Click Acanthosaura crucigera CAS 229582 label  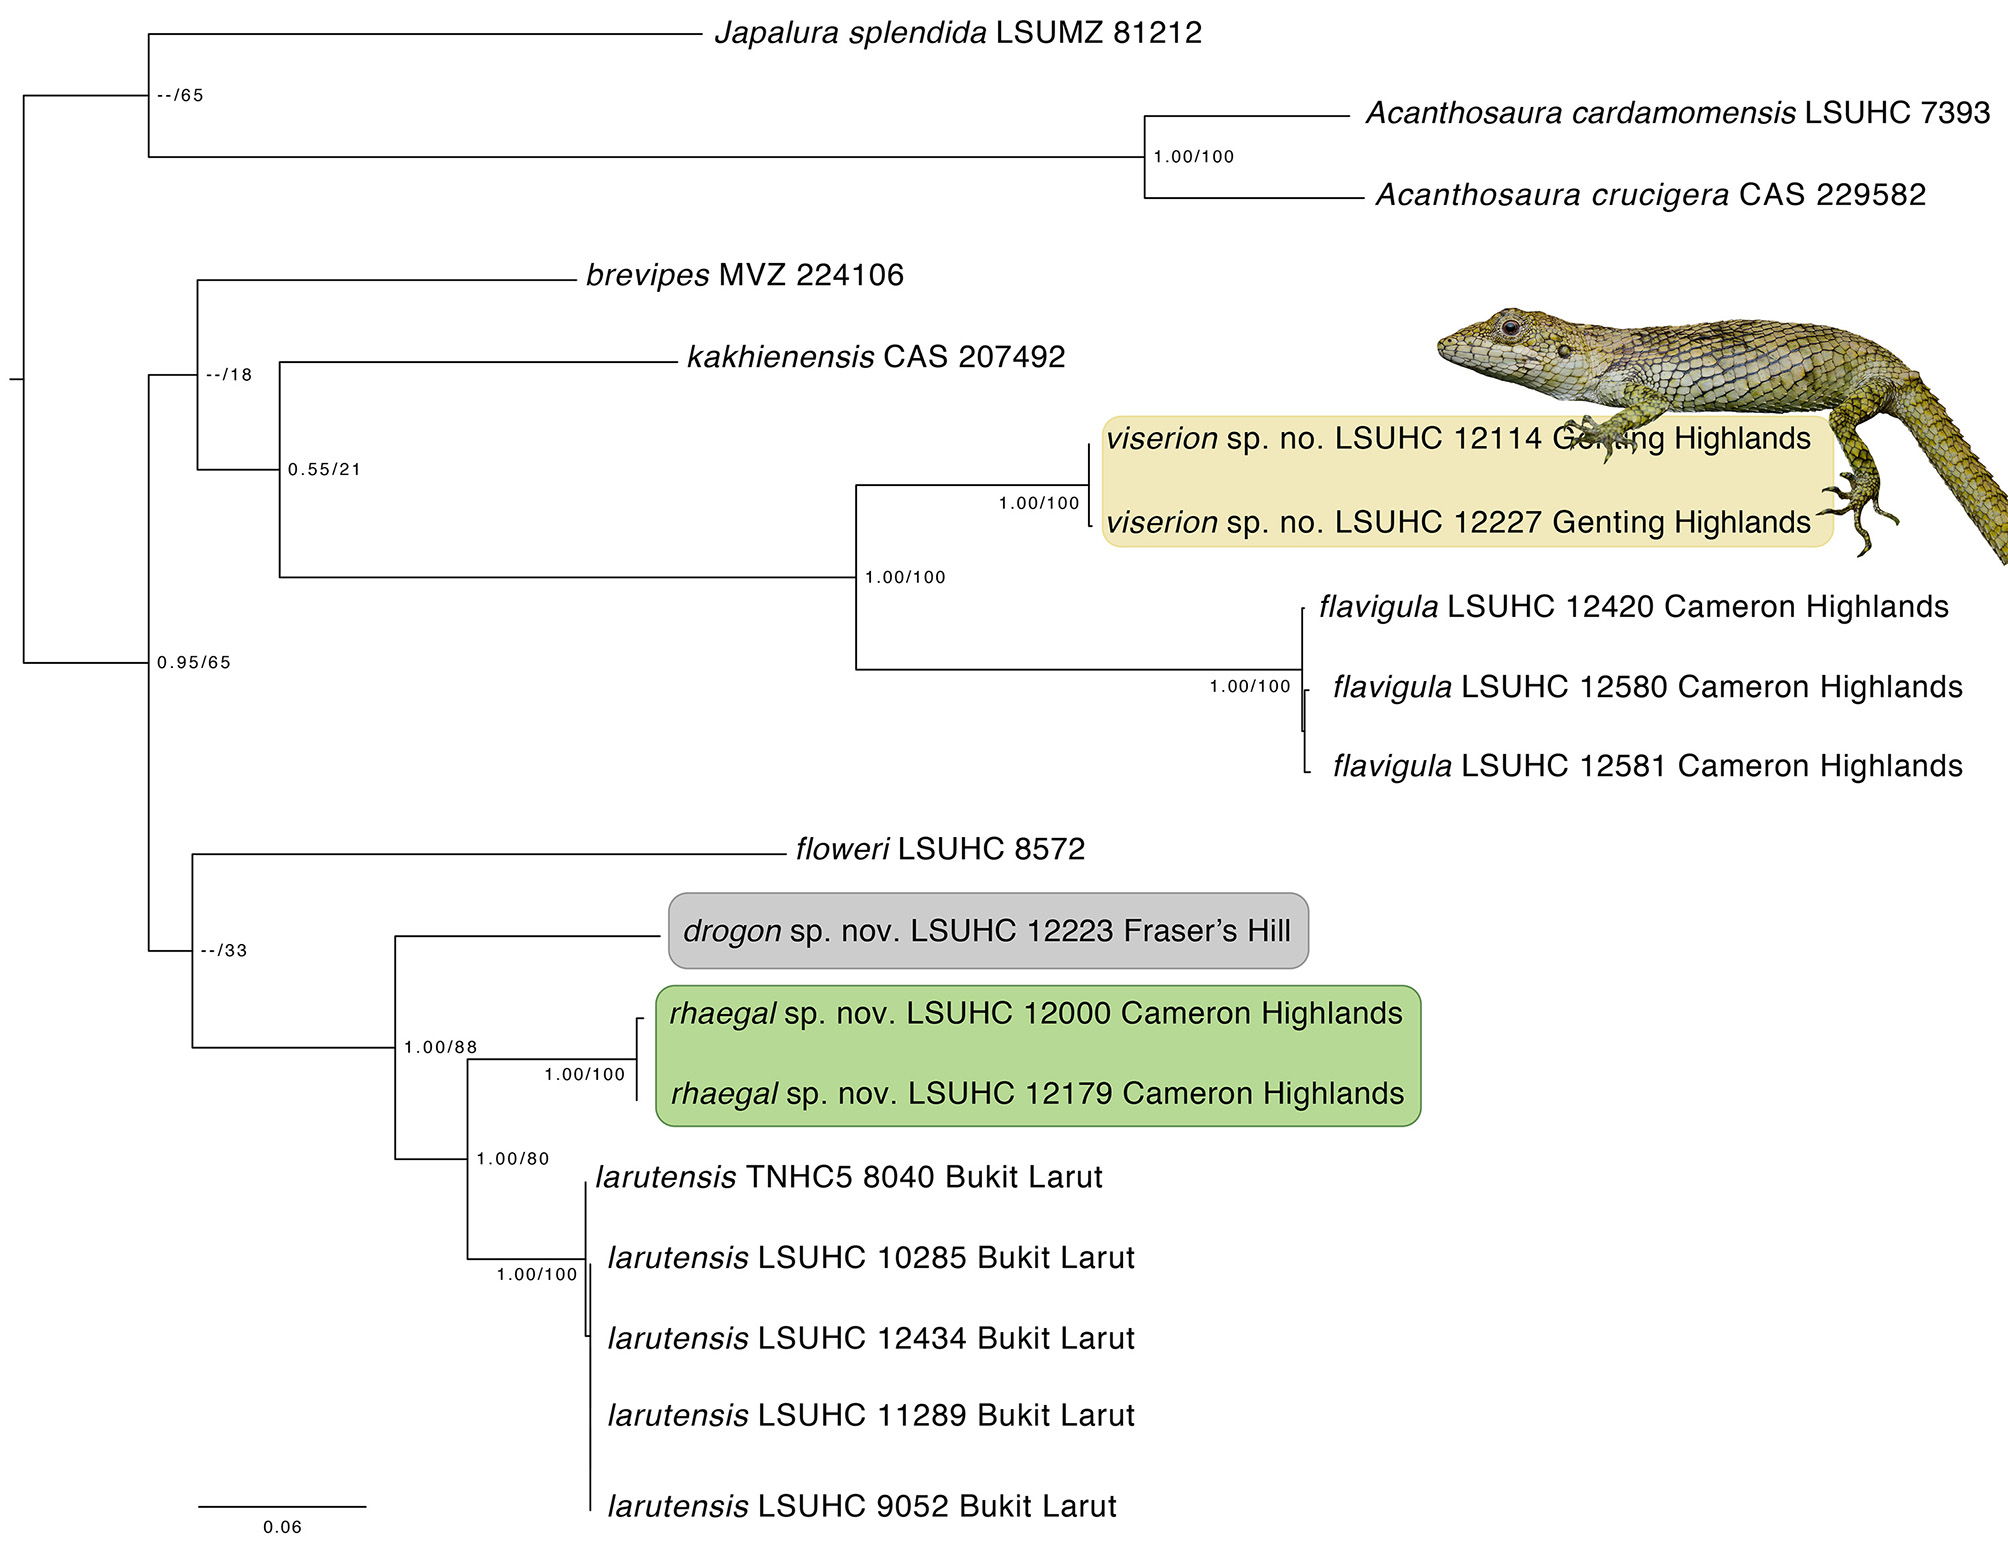[x=1651, y=195]
